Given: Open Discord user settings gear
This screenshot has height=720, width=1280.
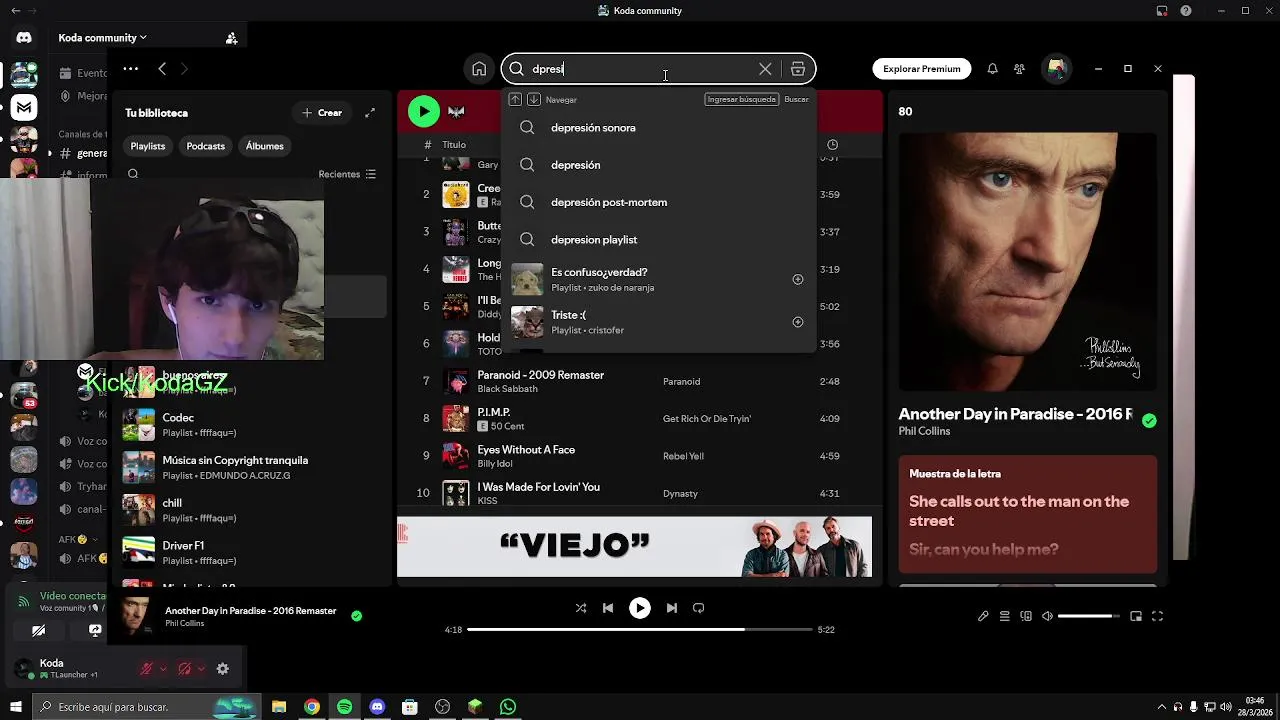Looking at the screenshot, I should click(223, 669).
